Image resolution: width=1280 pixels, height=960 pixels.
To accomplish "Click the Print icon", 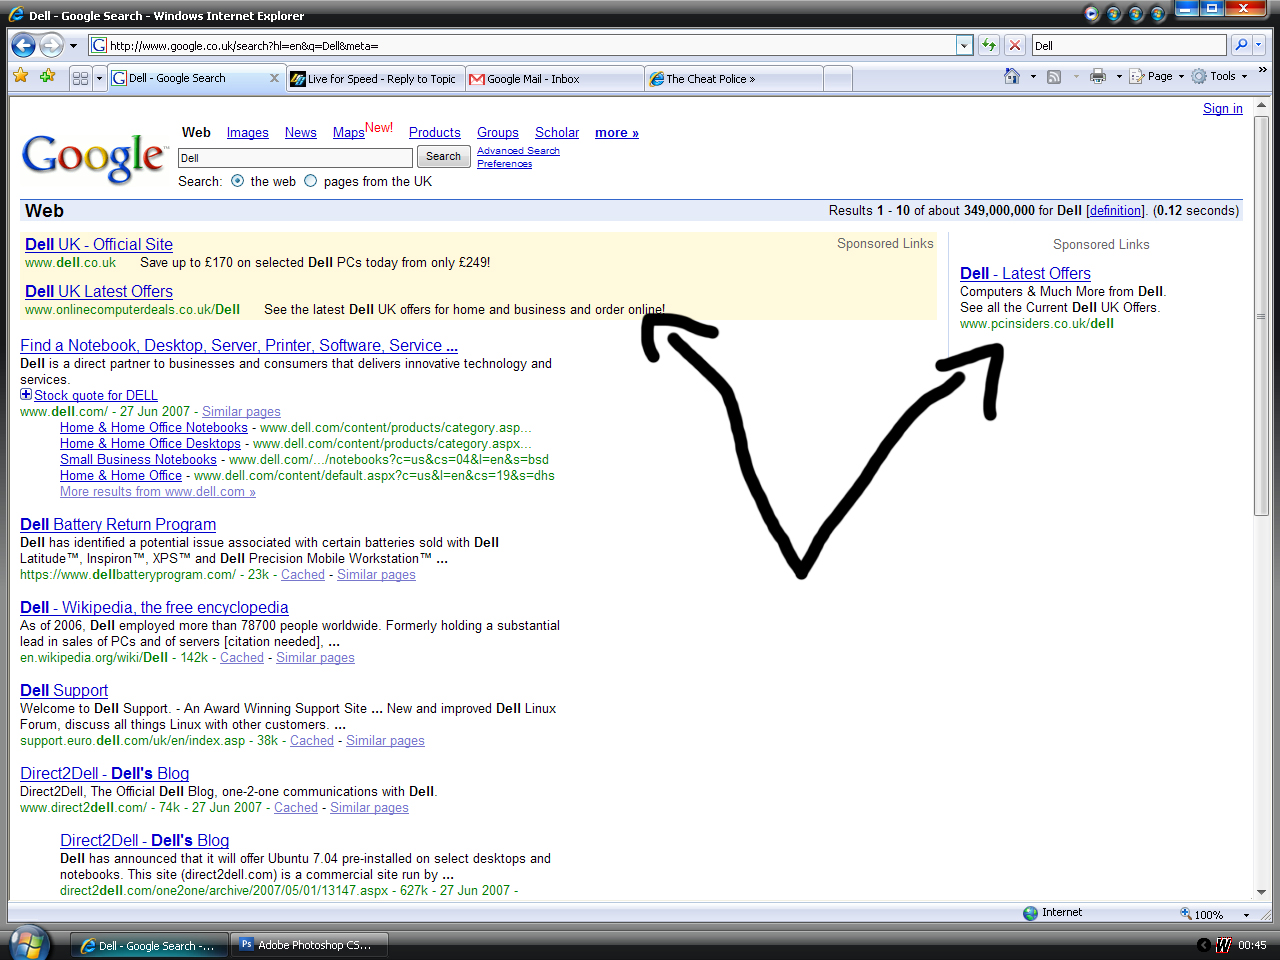I will coord(1098,76).
